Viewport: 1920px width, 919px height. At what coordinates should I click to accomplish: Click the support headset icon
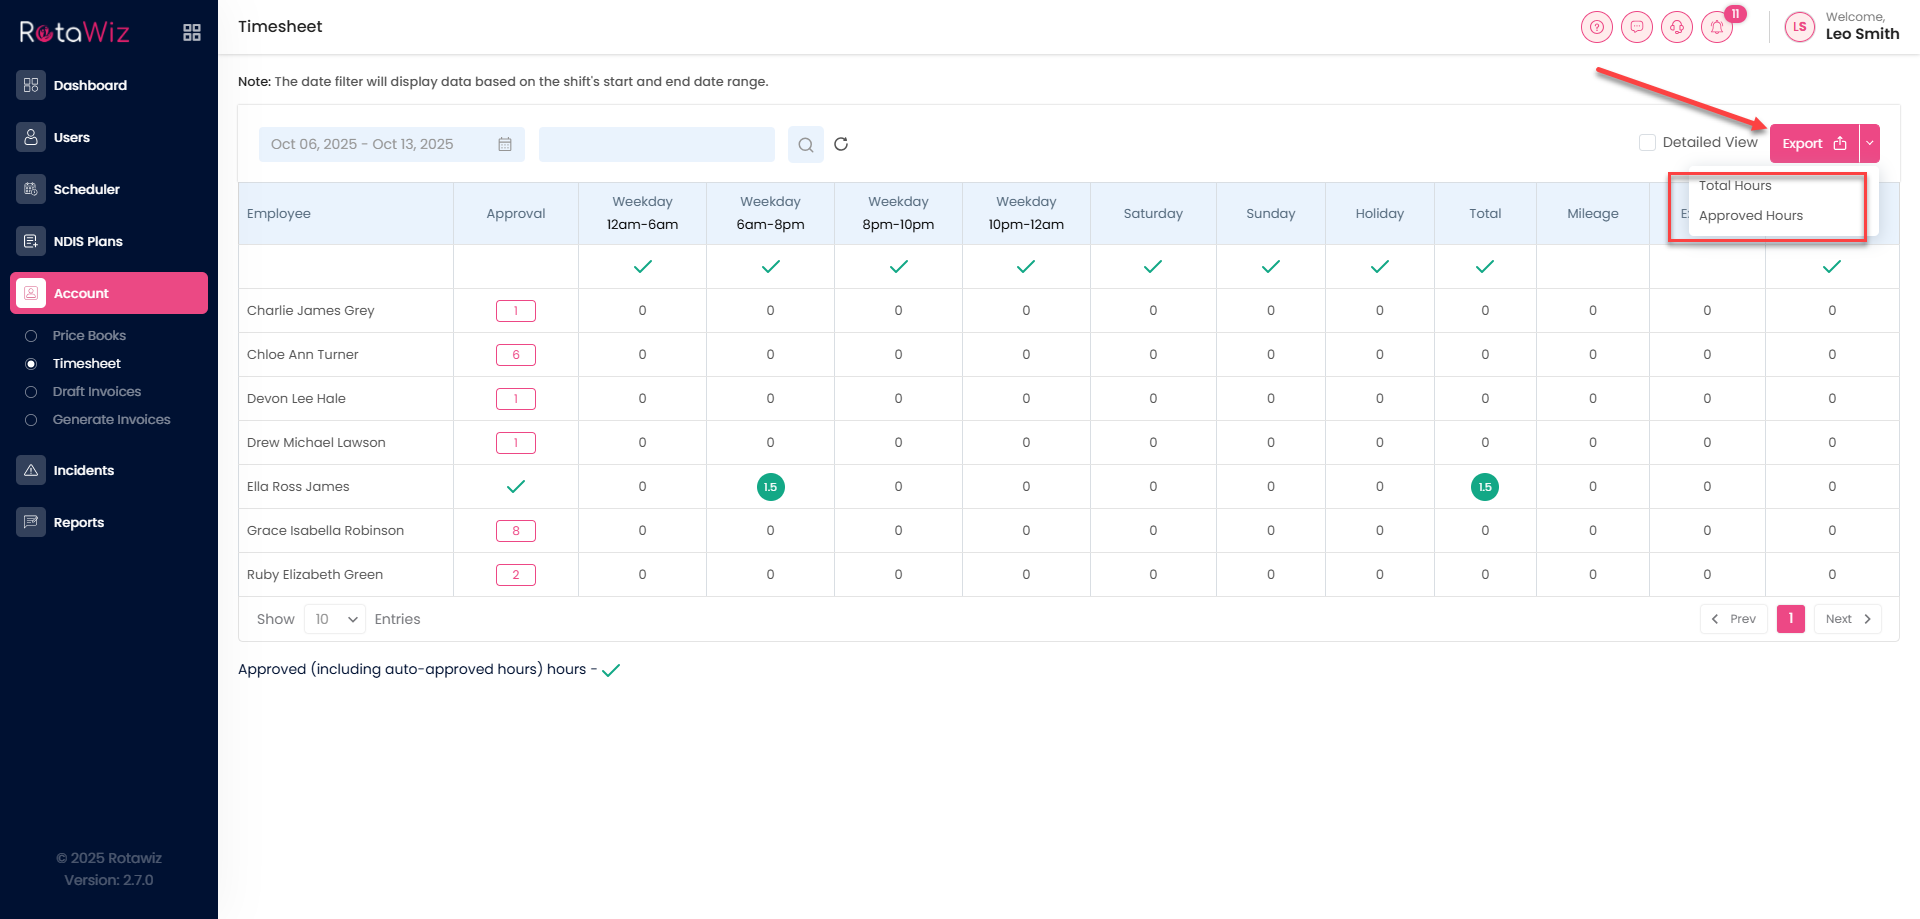pyautogui.click(x=1677, y=27)
